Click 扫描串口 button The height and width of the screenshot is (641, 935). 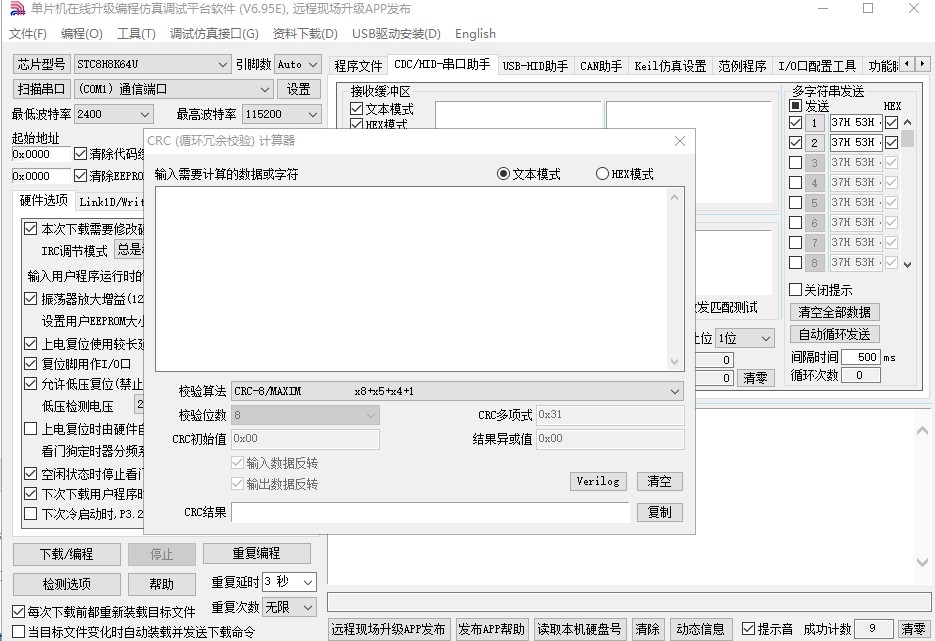(42, 89)
